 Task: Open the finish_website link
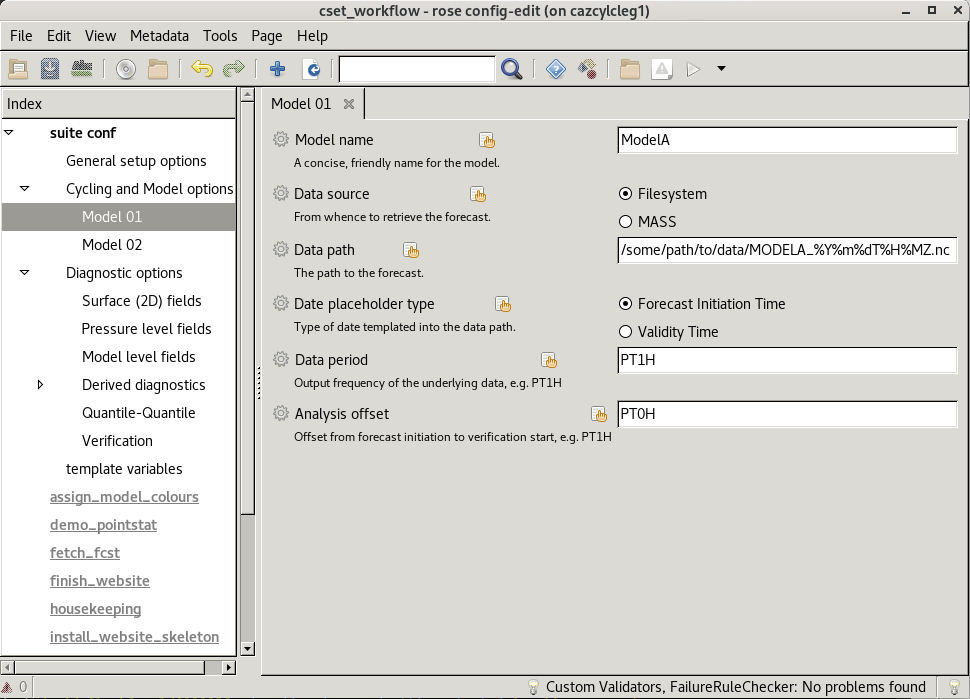(x=100, y=580)
